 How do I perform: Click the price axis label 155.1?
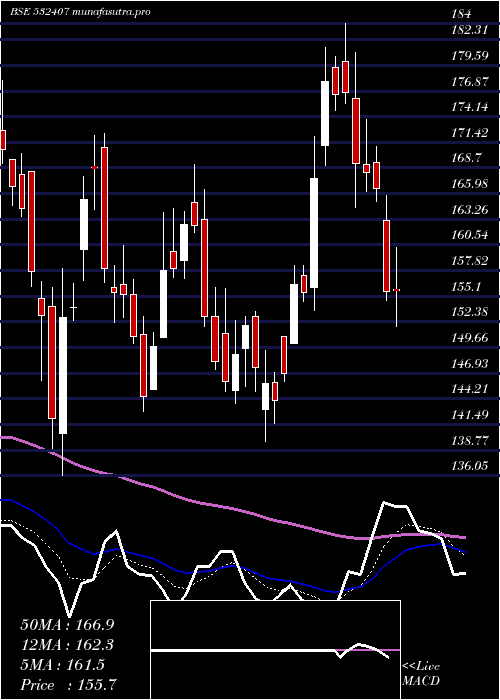coord(467,286)
